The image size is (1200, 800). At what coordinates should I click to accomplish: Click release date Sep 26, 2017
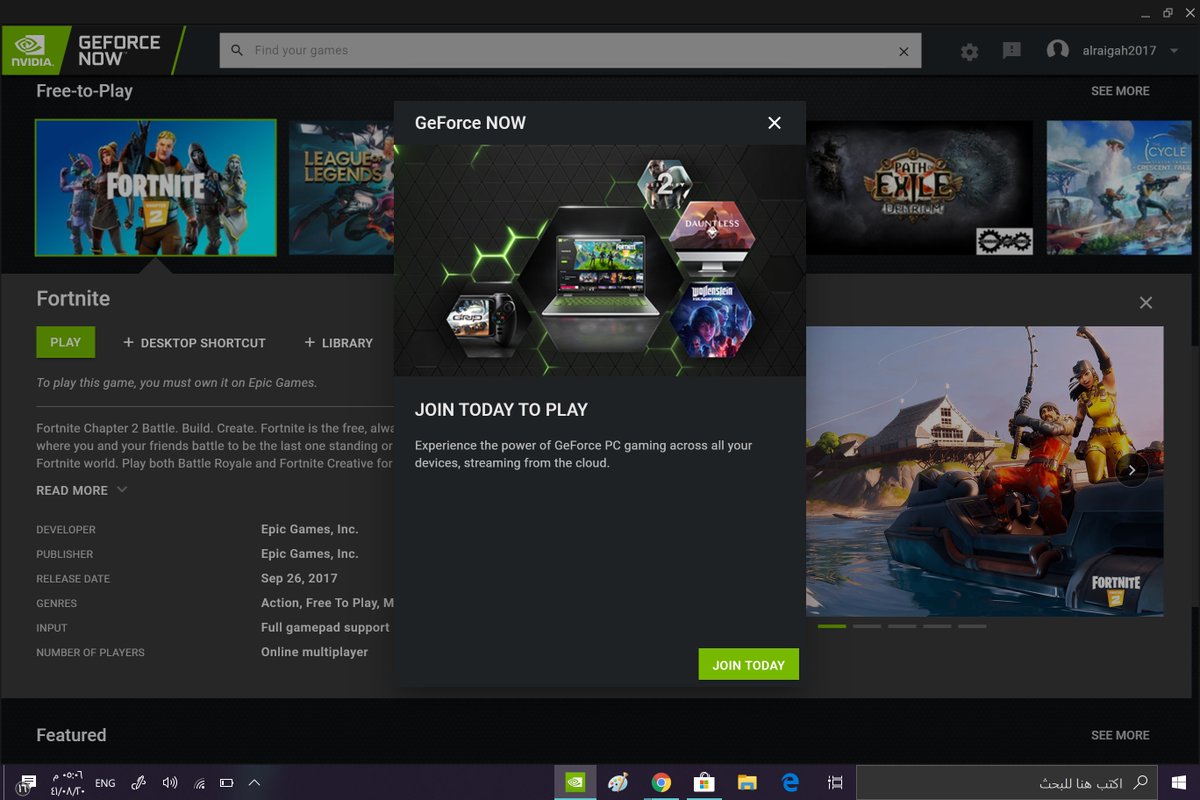[x=299, y=578]
